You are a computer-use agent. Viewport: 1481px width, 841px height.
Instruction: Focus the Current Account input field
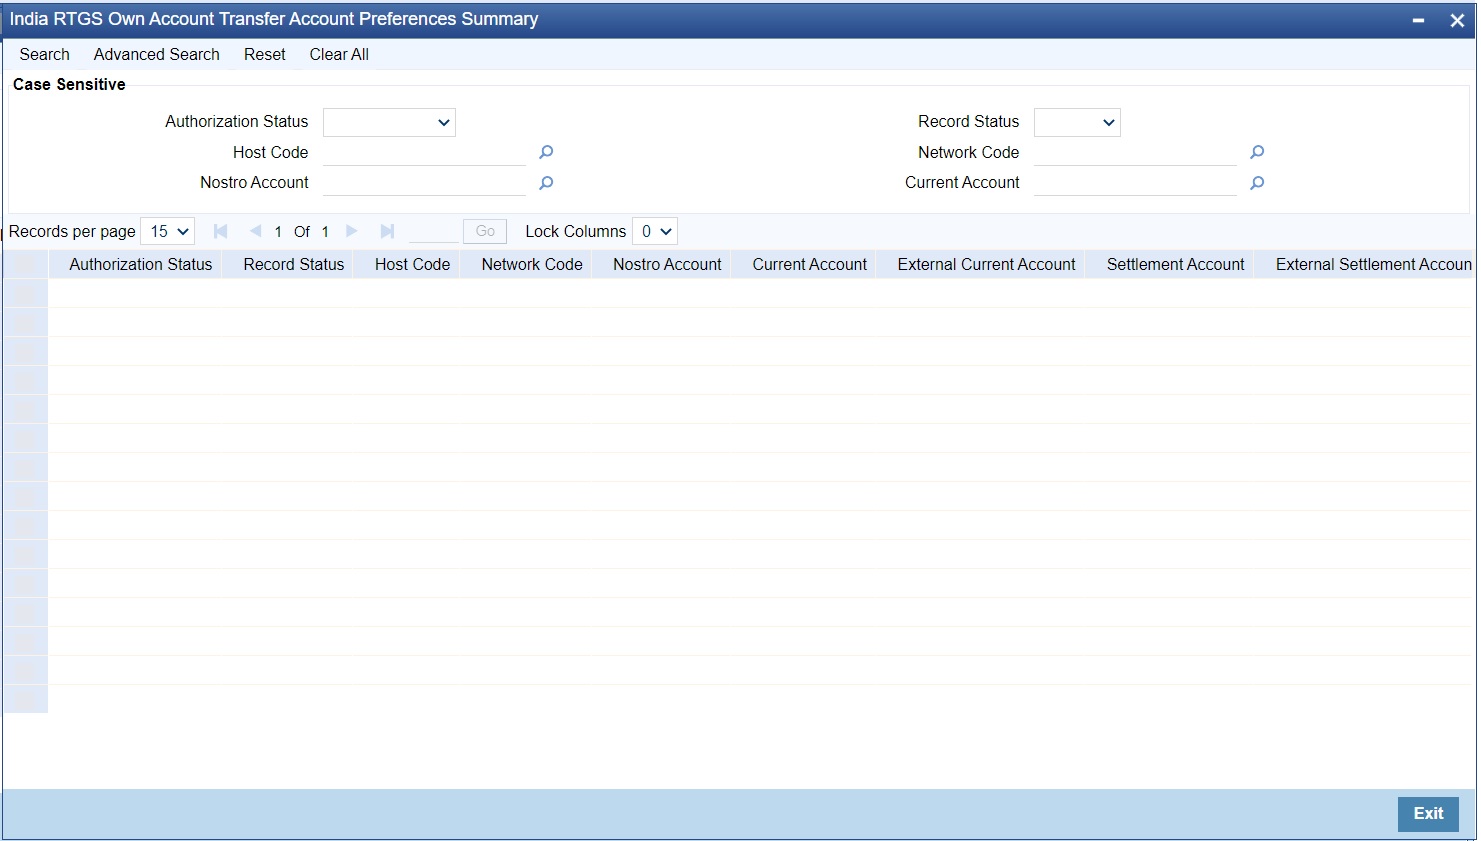(x=1136, y=183)
